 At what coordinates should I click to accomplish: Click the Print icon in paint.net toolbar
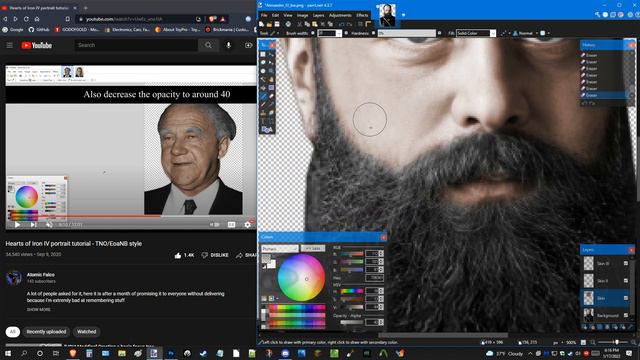tap(288, 24)
